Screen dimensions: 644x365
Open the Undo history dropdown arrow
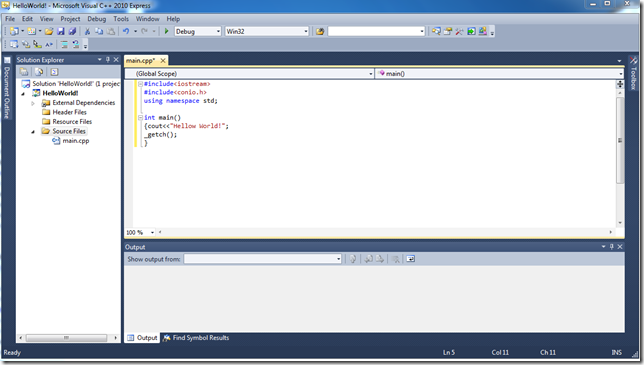tap(135, 31)
